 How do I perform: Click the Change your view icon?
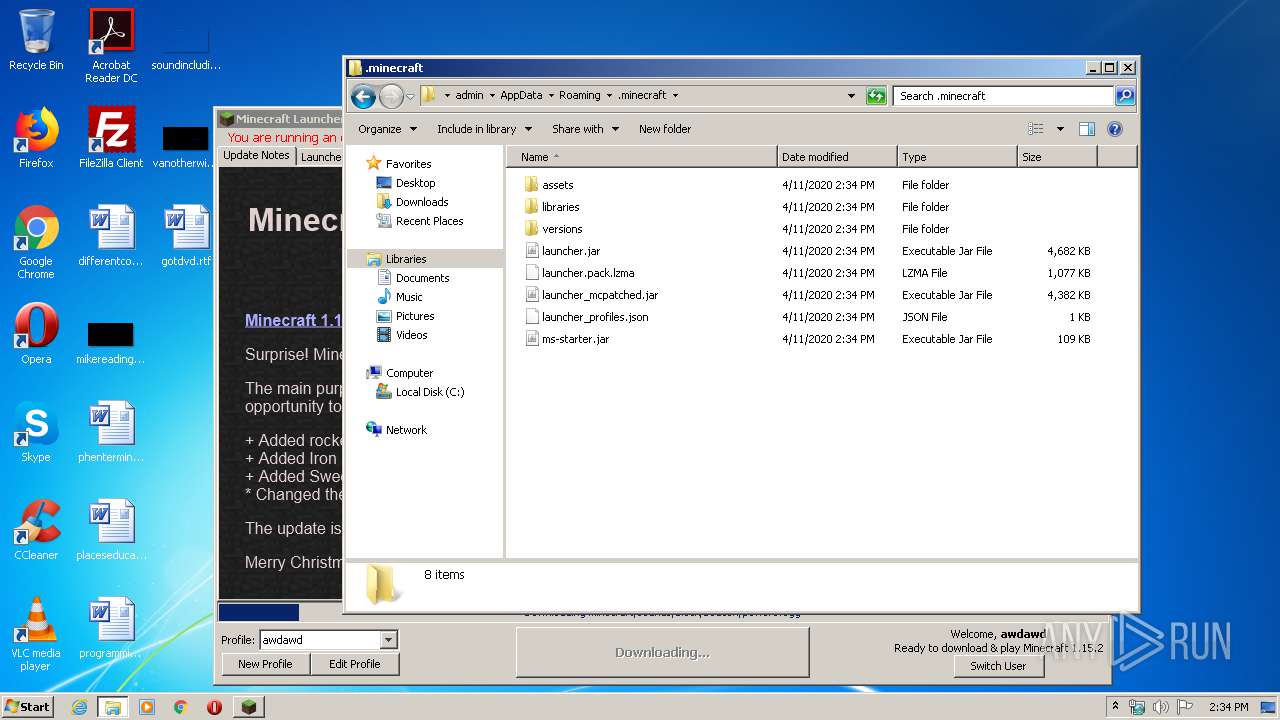pyautogui.click(x=1036, y=129)
